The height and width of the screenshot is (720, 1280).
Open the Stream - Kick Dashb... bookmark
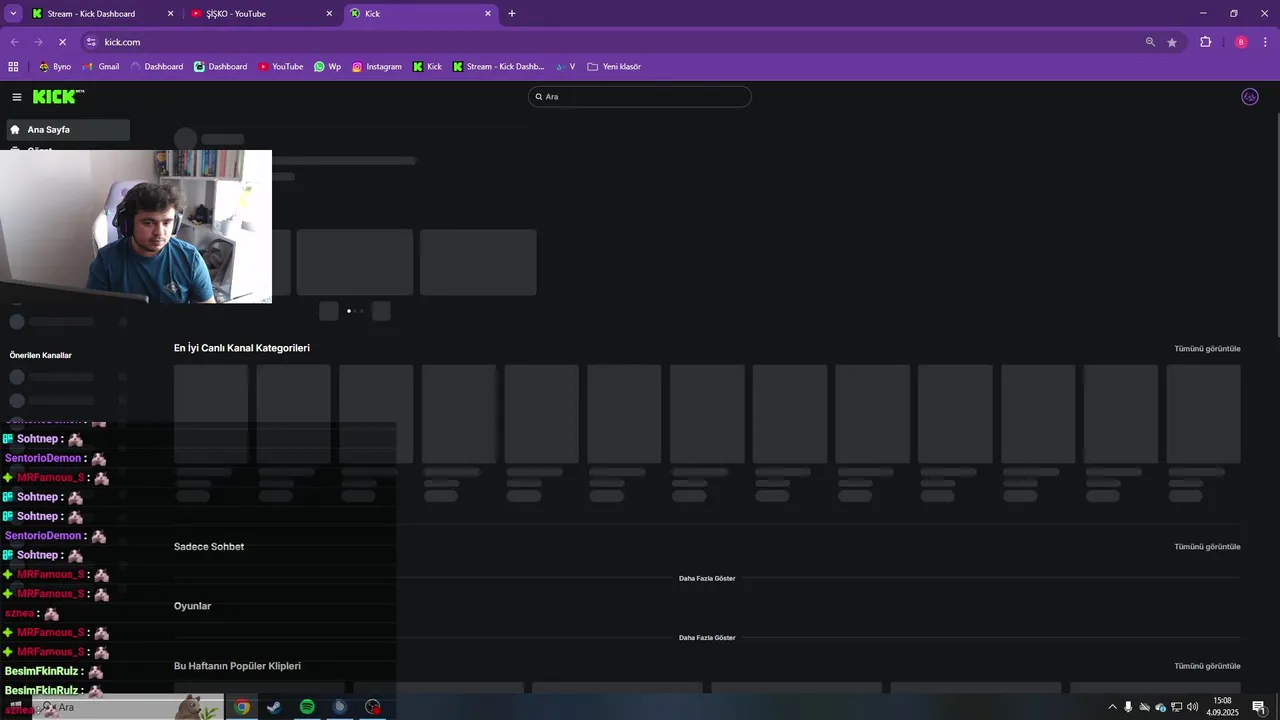pyautogui.click(x=499, y=67)
